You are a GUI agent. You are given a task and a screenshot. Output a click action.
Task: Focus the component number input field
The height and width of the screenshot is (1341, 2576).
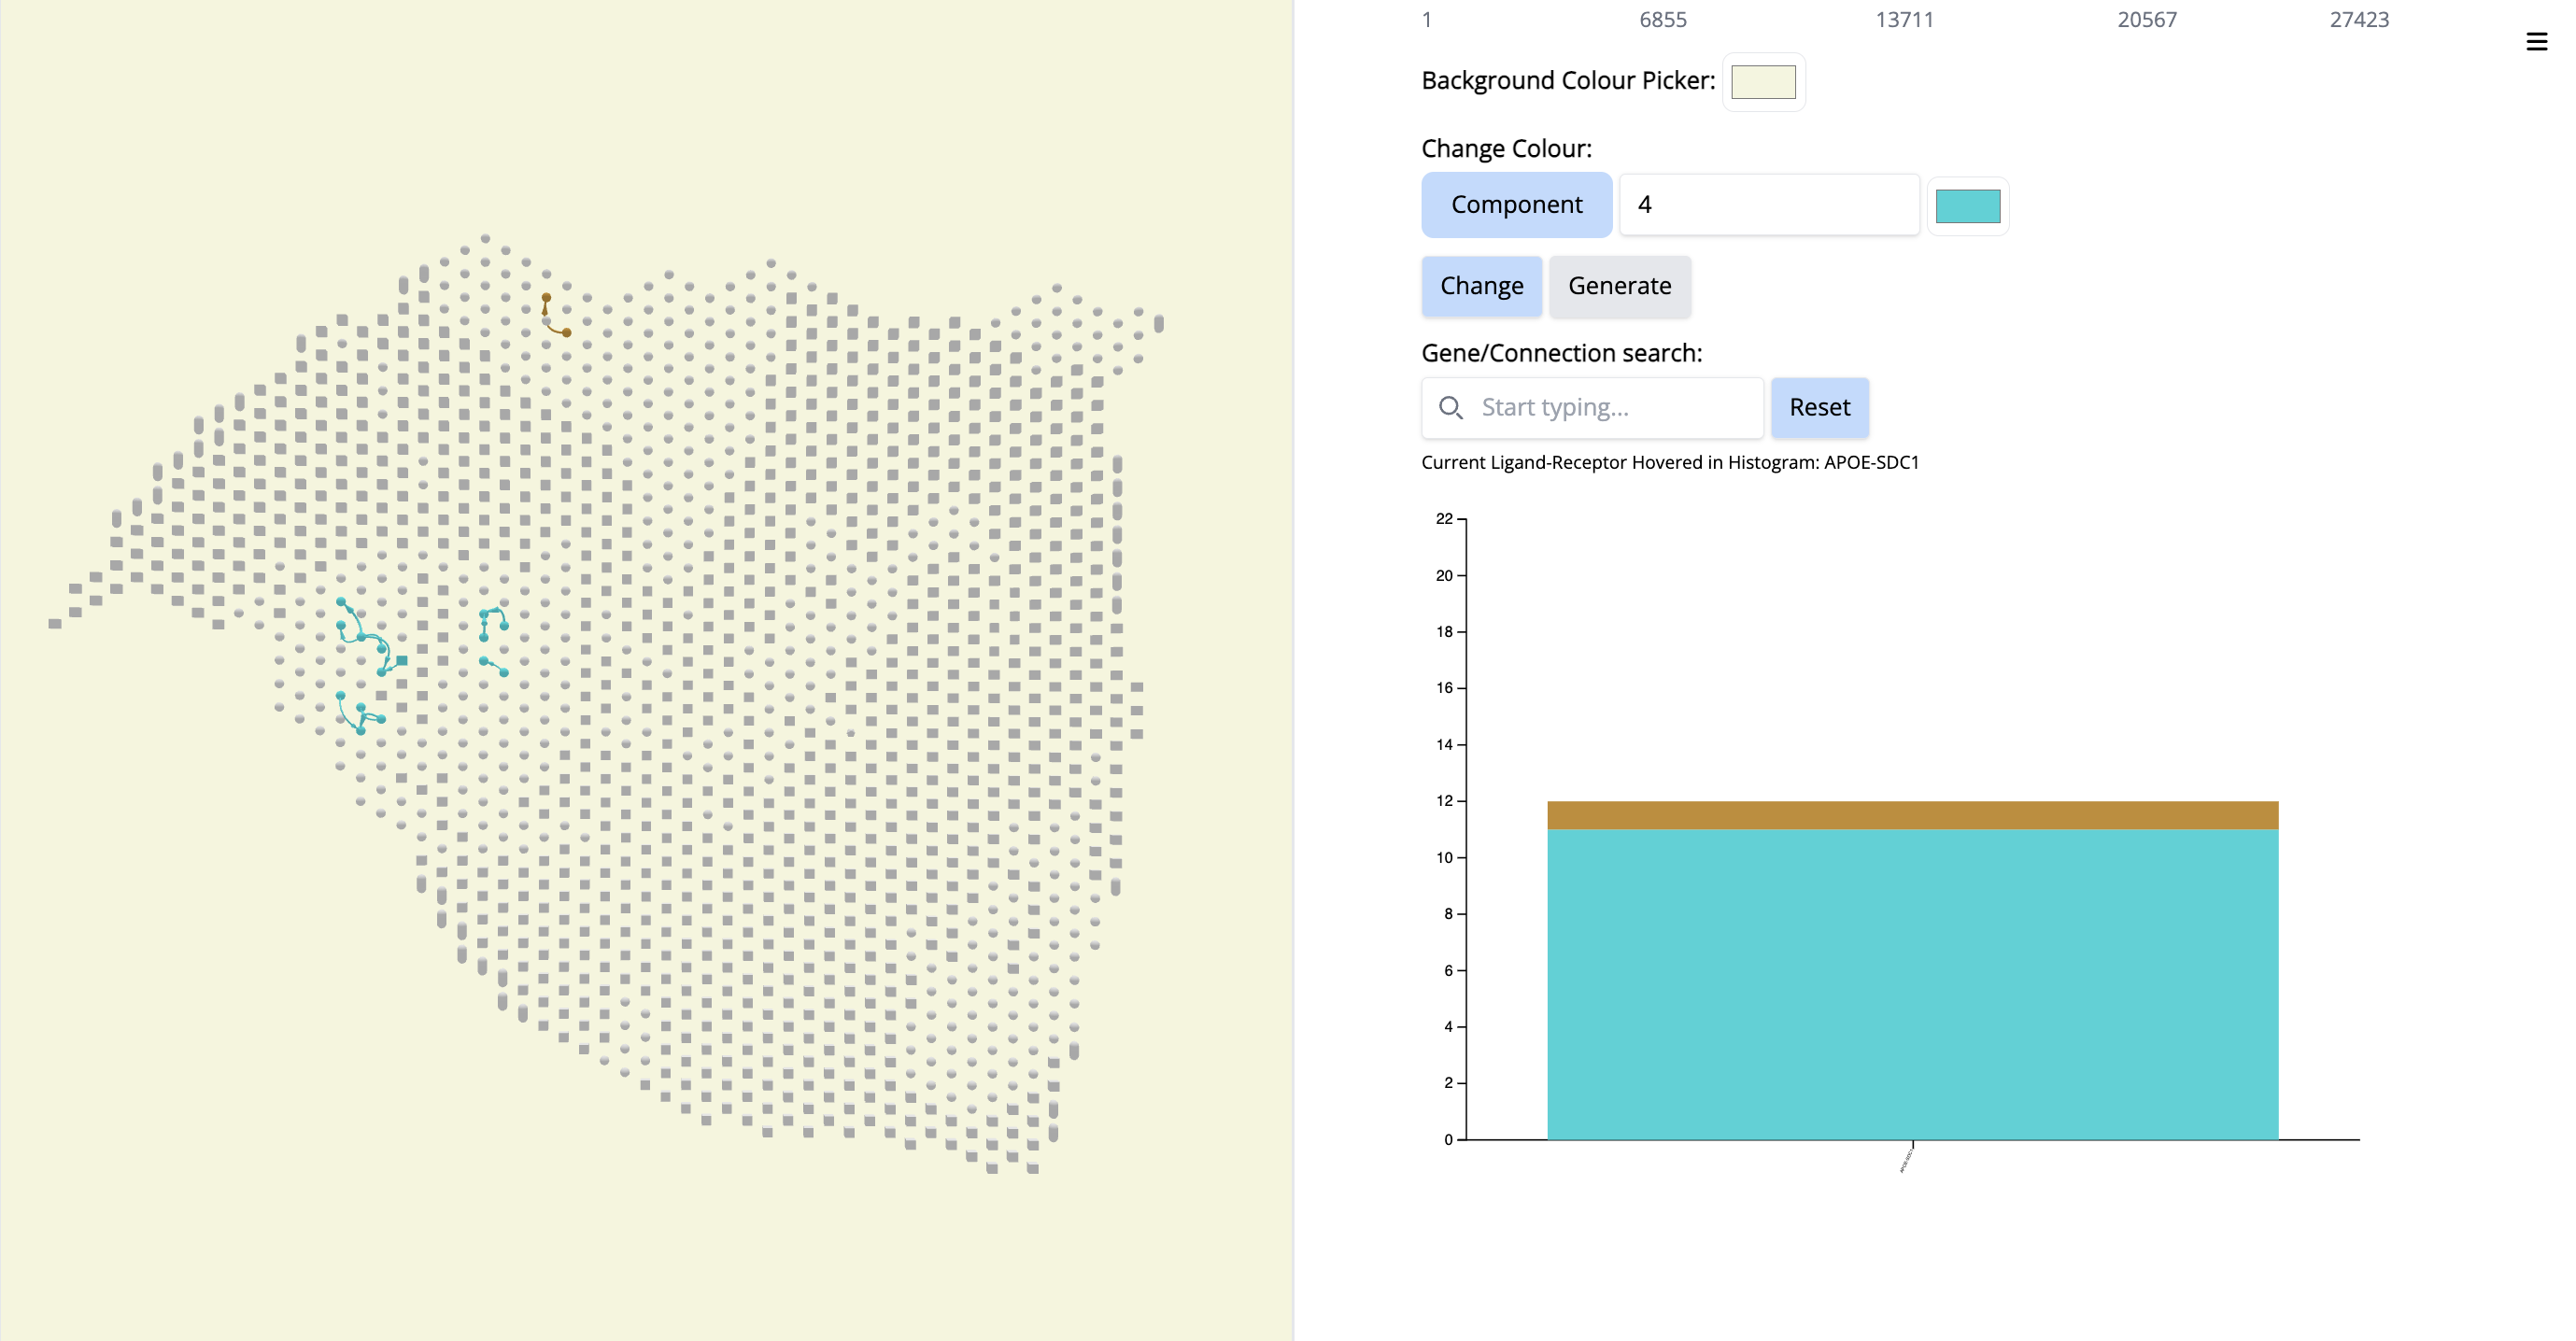[1768, 205]
